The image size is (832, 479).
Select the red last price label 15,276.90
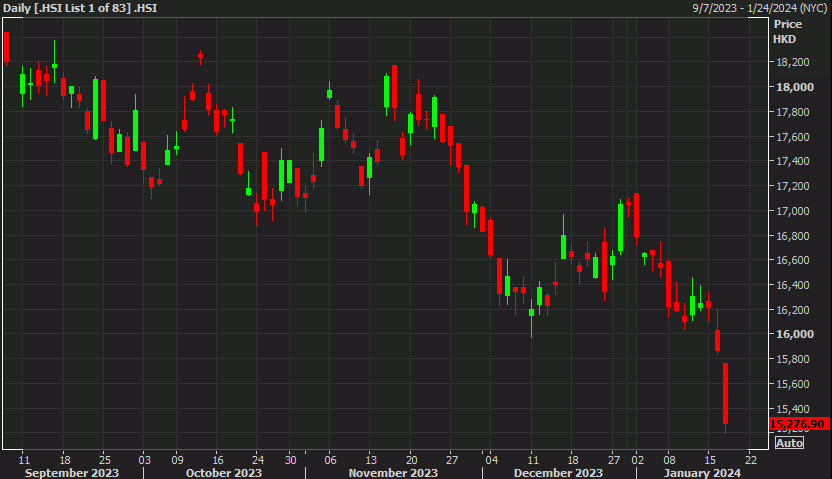tap(799, 424)
